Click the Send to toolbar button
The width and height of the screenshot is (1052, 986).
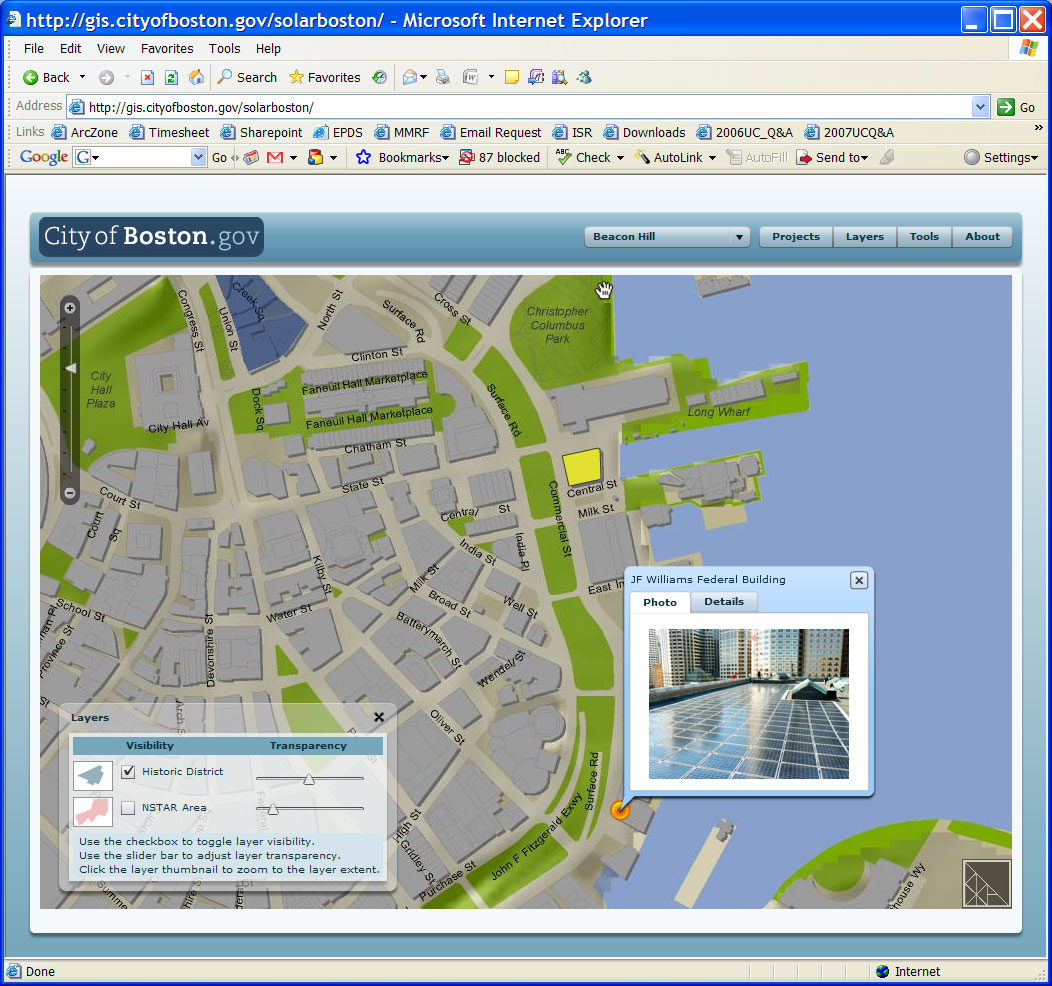pos(831,158)
